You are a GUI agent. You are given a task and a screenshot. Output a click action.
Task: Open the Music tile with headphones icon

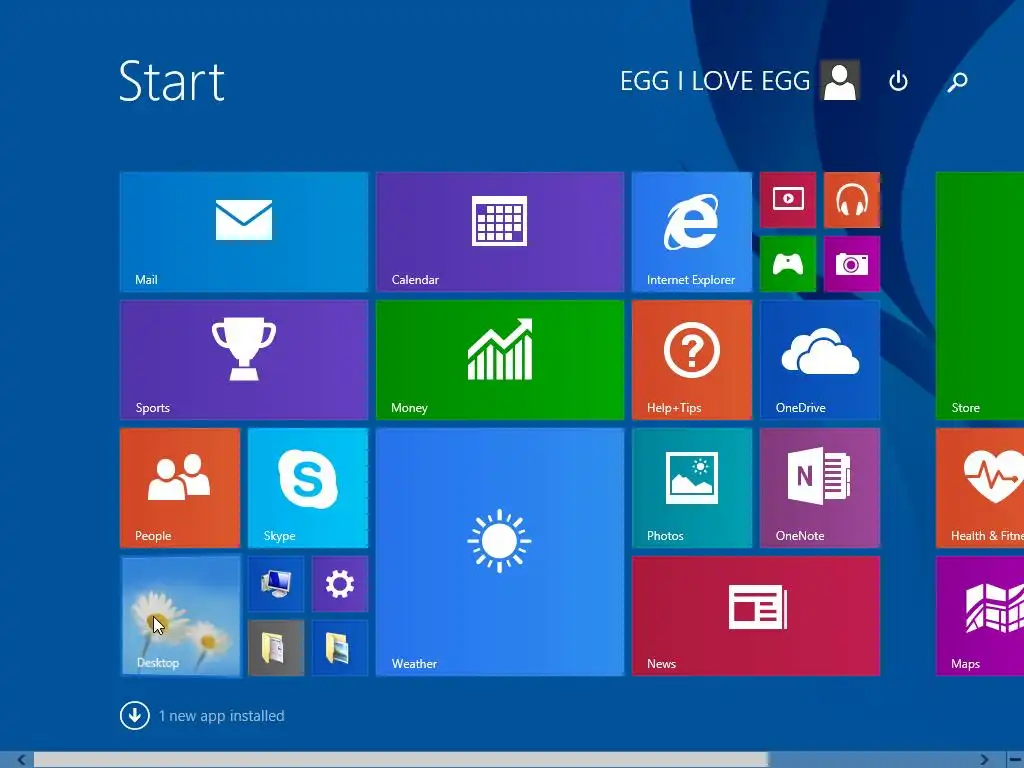pos(852,200)
